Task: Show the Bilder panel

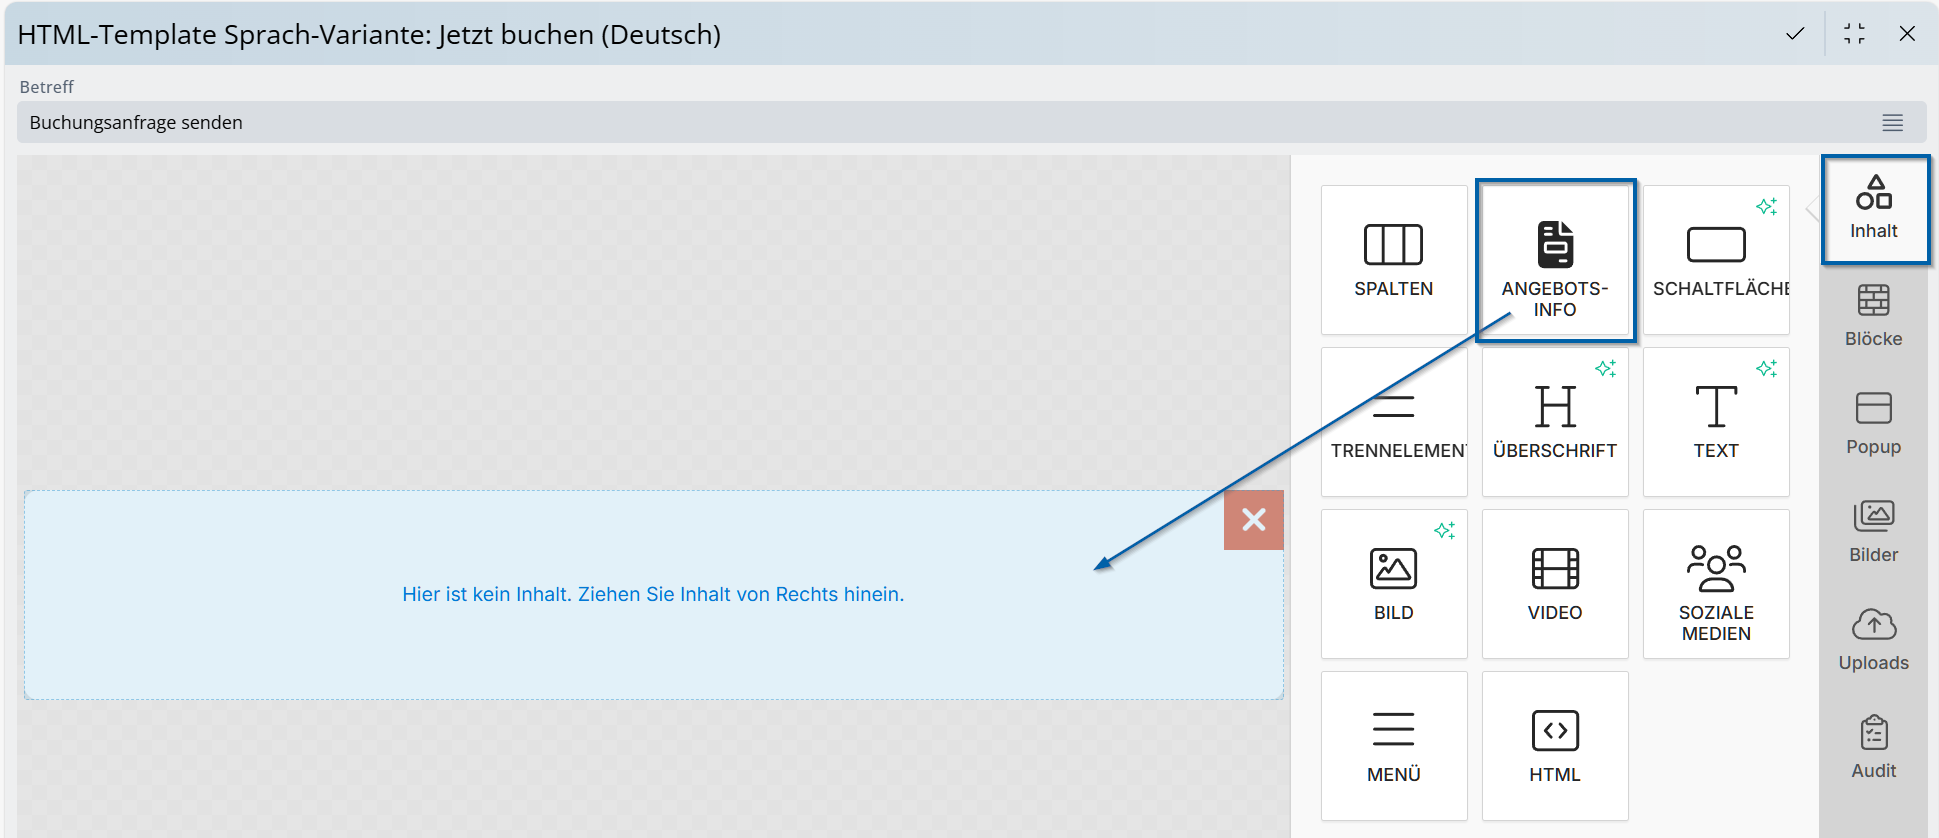Action: click(x=1873, y=532)
